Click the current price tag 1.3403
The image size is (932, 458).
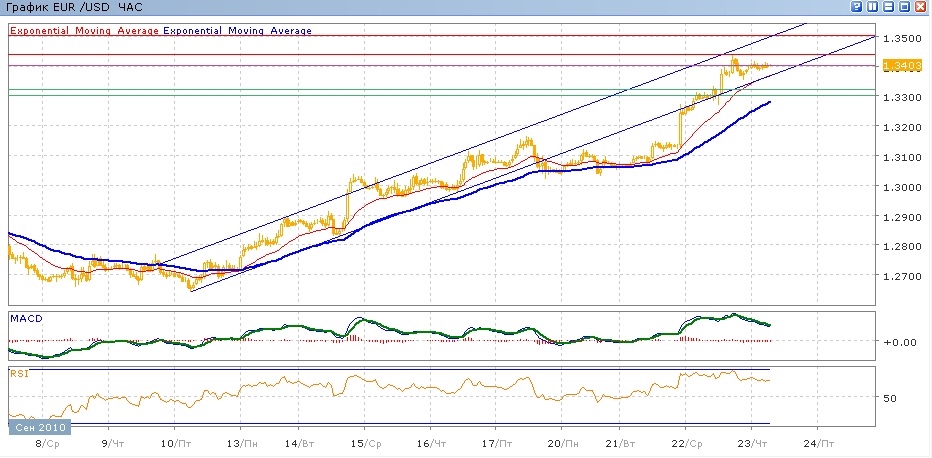click(899, 66)
